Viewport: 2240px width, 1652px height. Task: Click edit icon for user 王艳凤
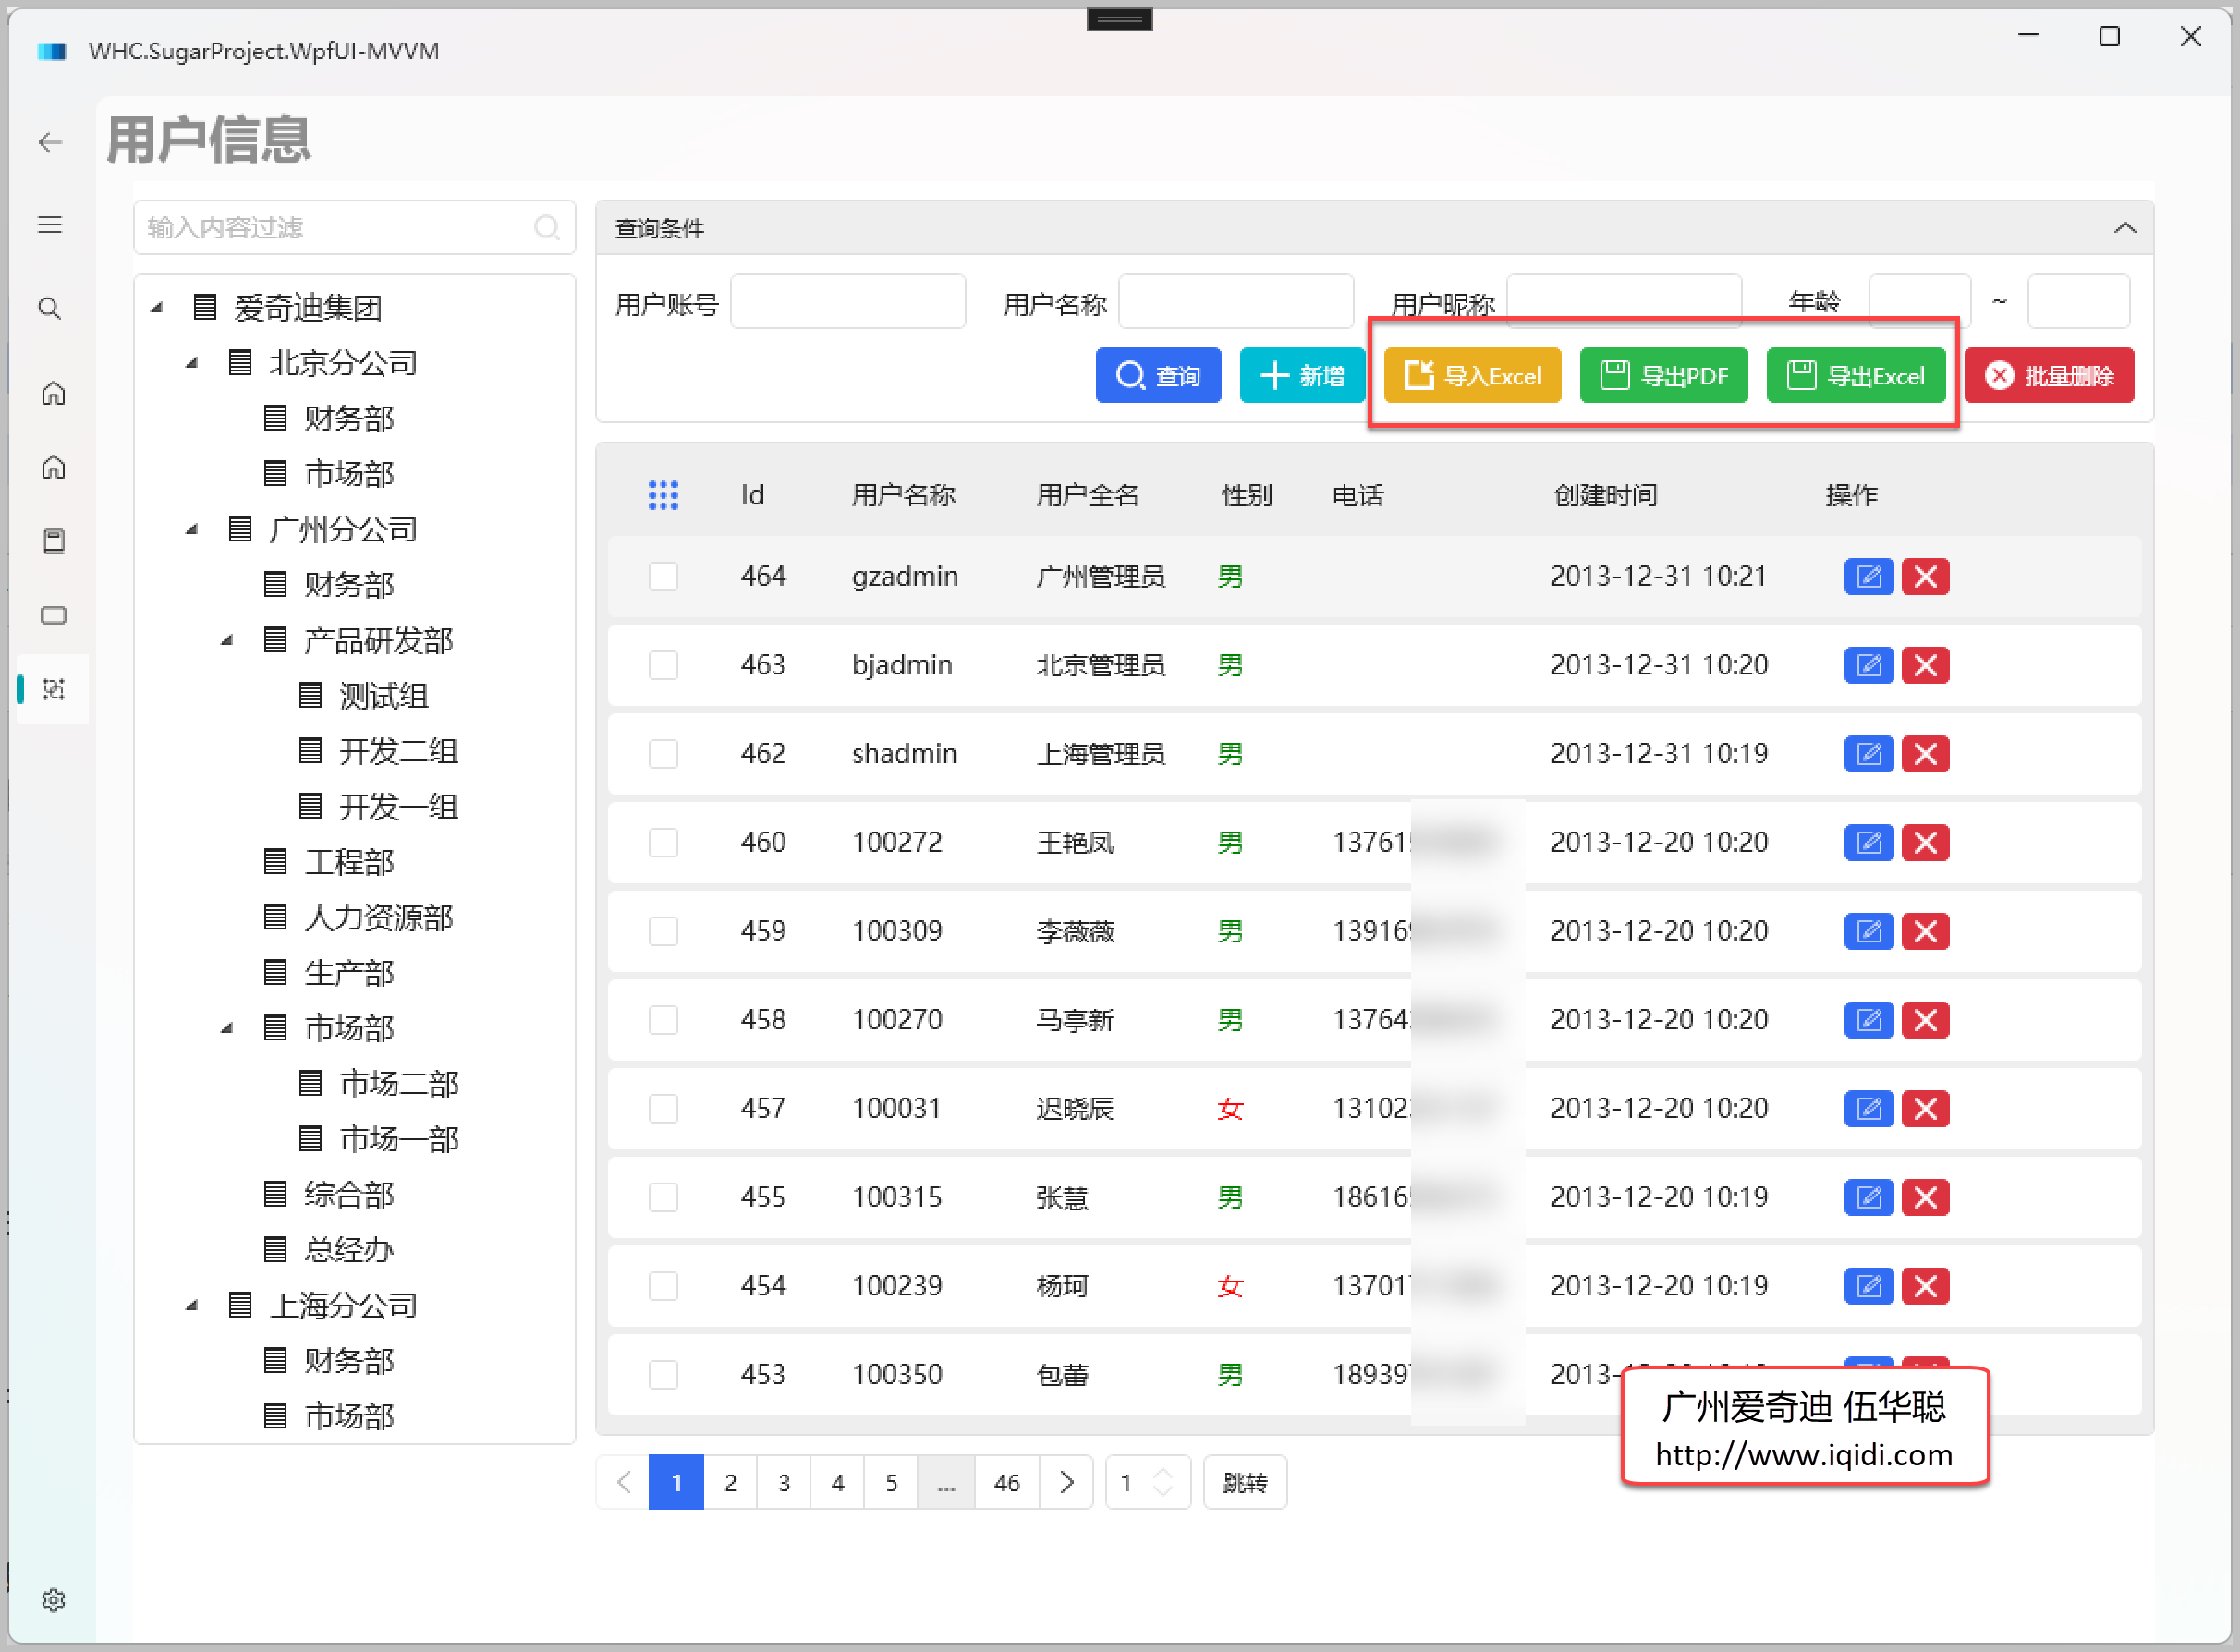pos(1868,842)
